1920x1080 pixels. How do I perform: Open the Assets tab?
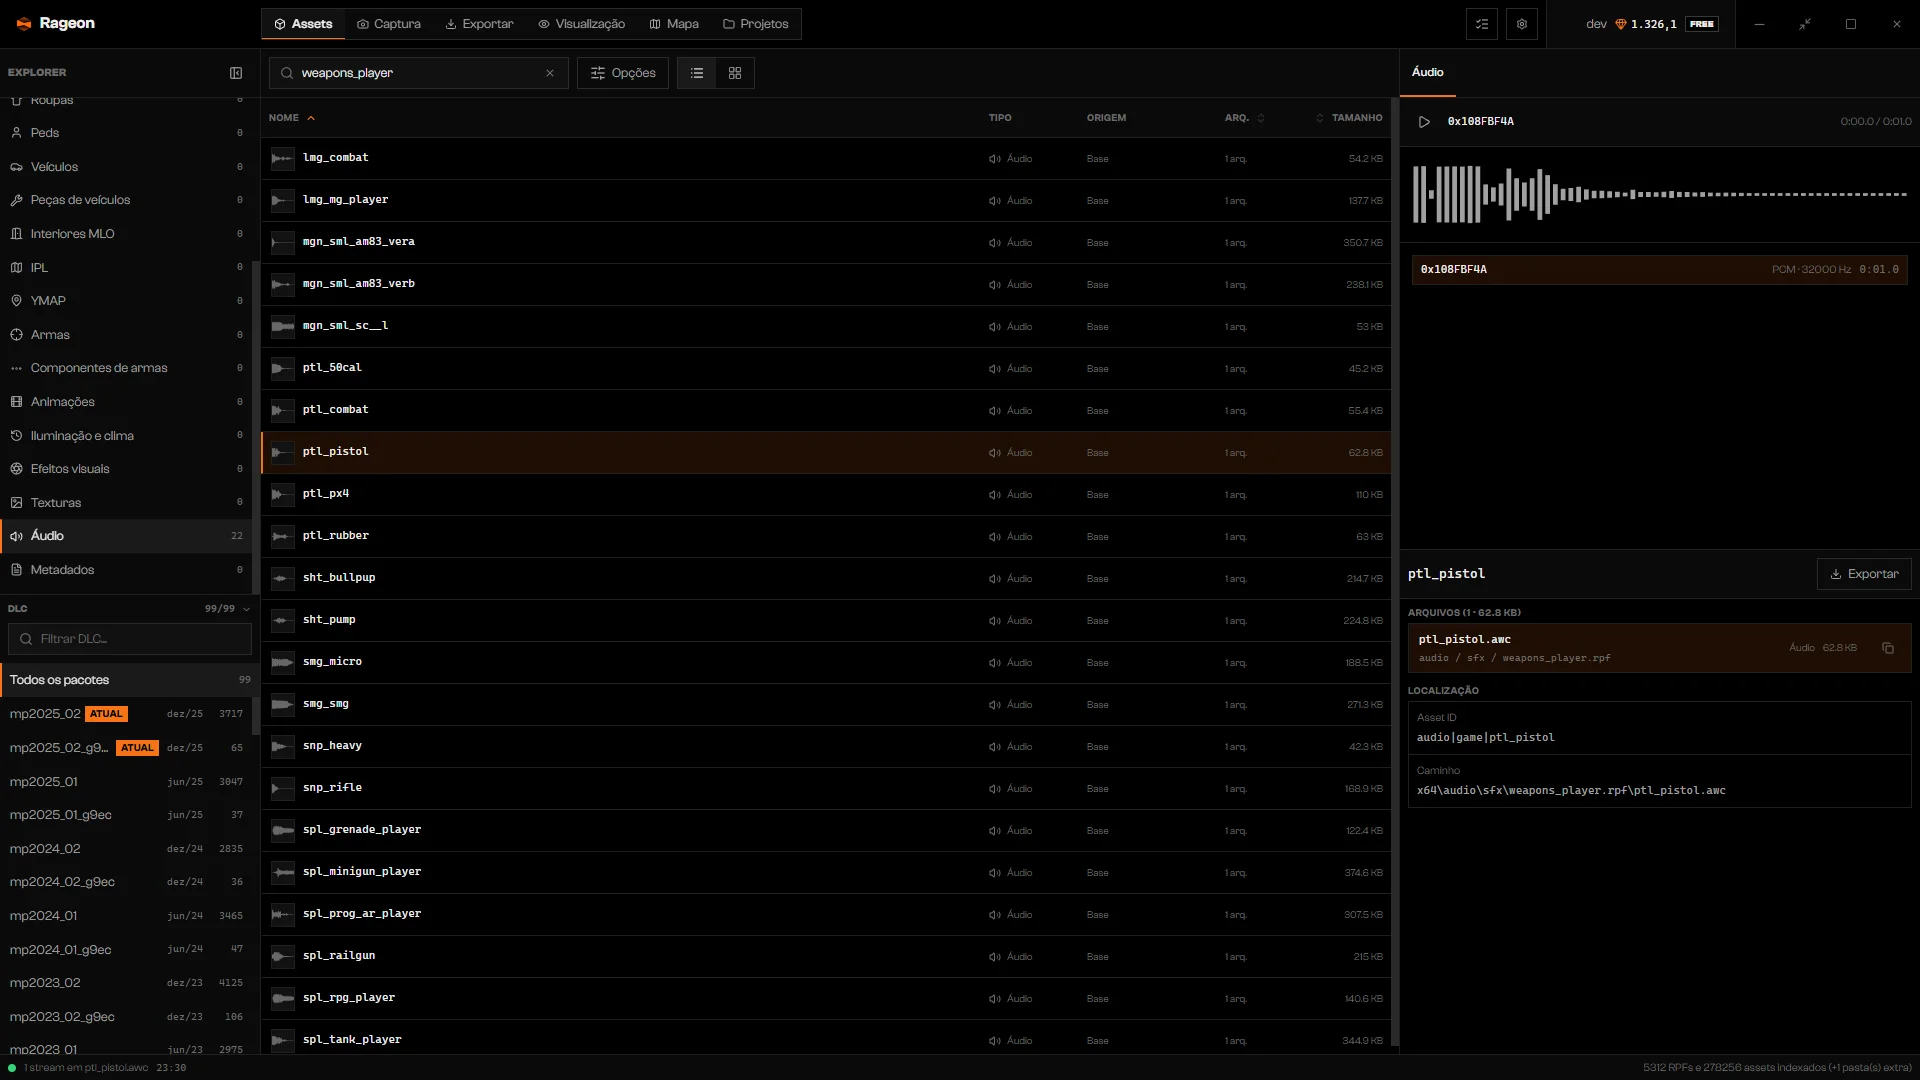click(x=303, y=24)
